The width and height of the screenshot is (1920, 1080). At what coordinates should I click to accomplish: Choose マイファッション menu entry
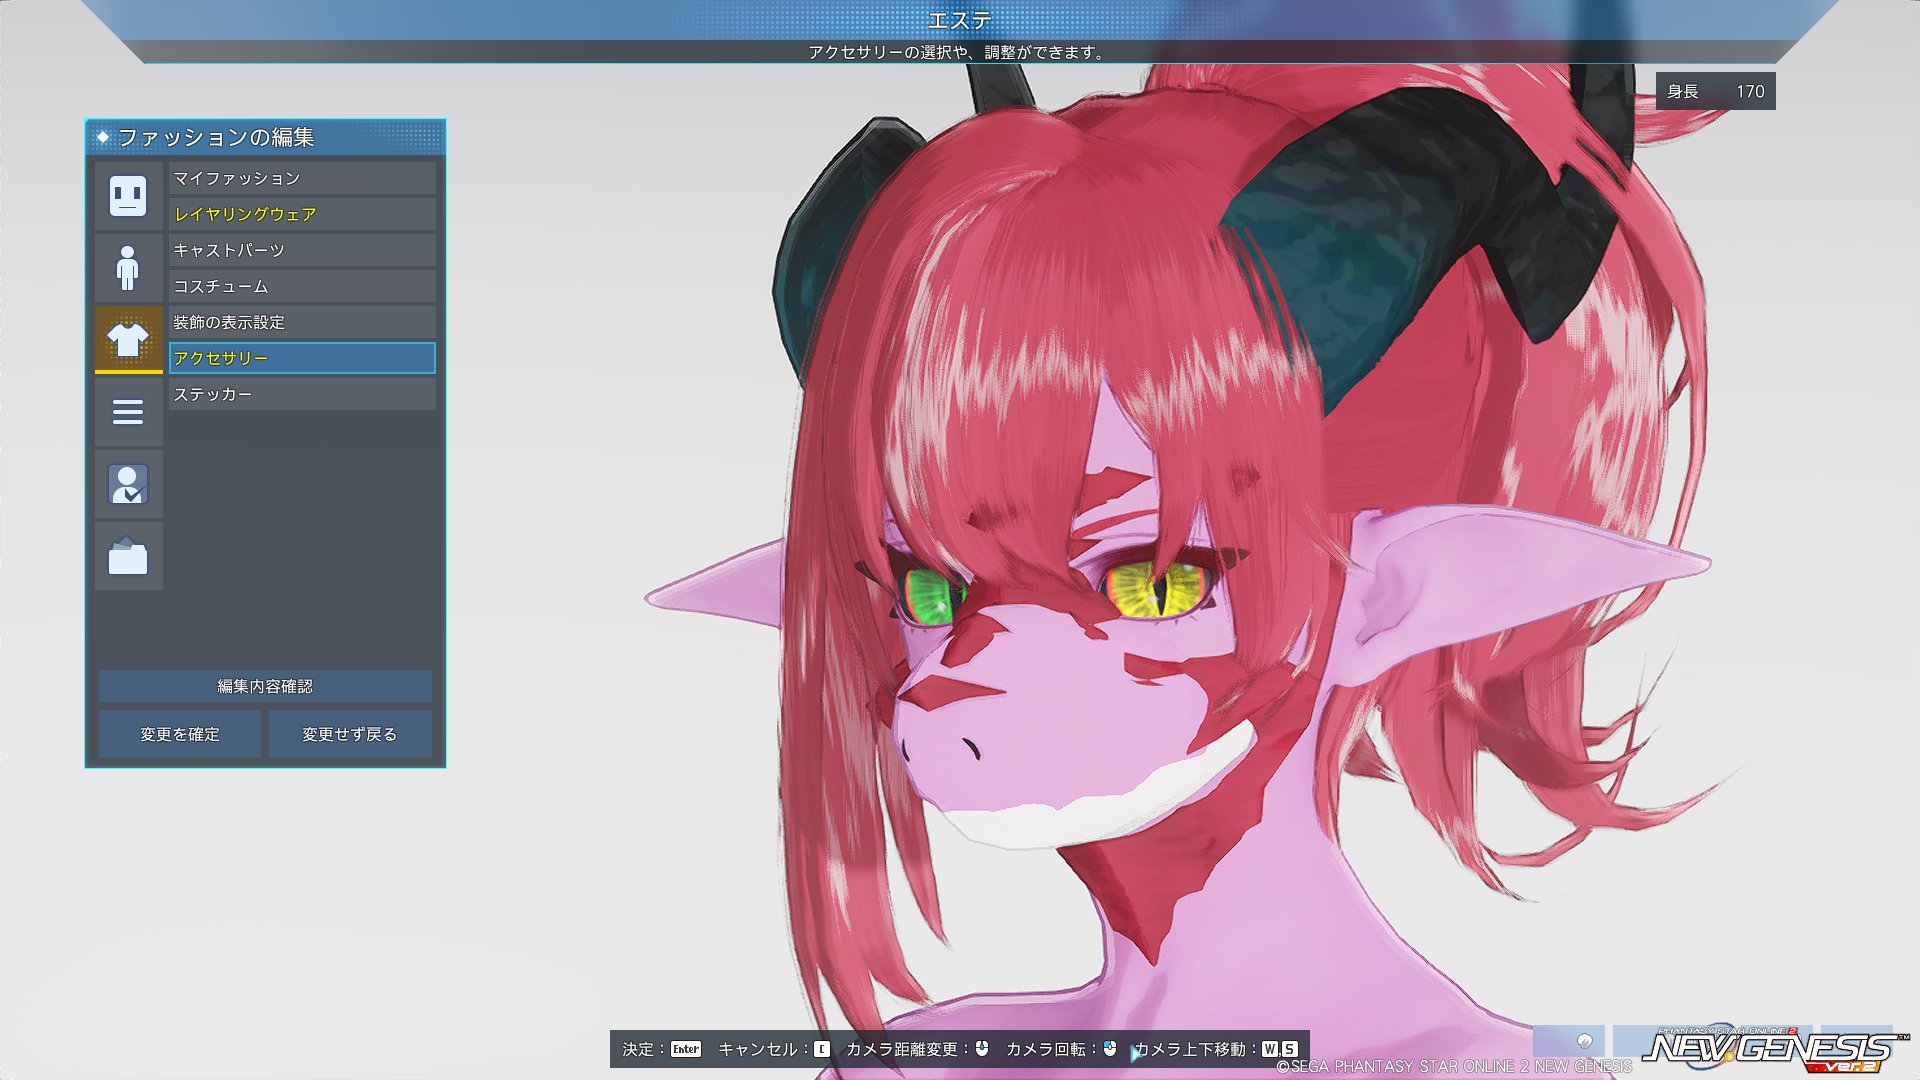tap(302, 178)
